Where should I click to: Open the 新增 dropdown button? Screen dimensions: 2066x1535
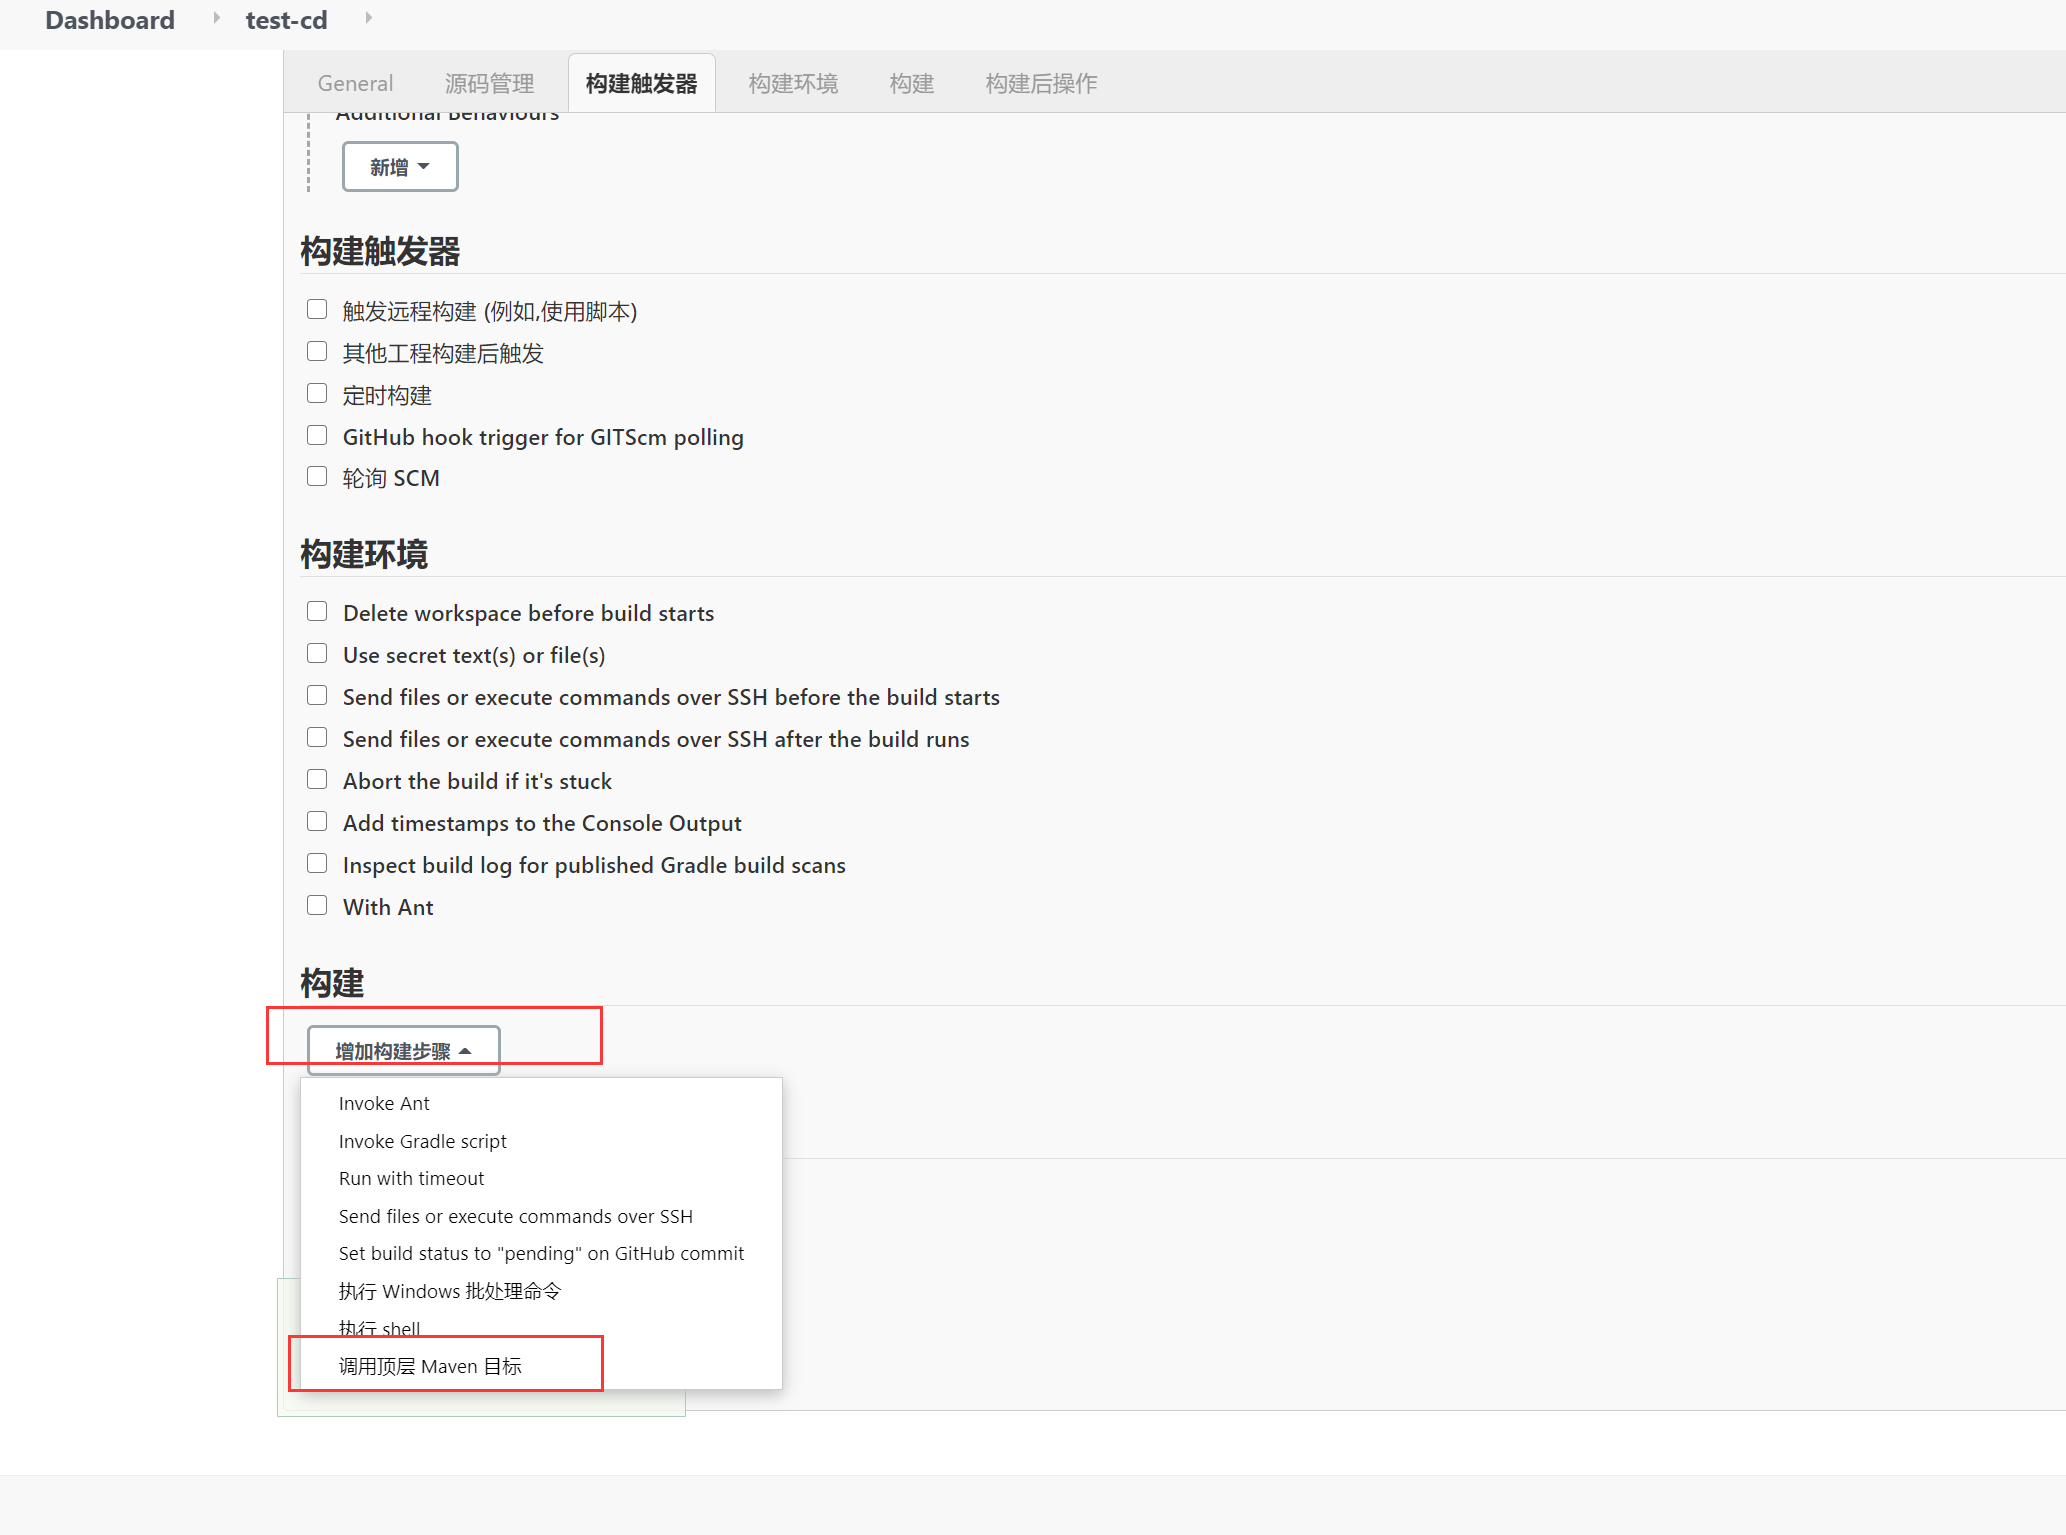click(400, 167)
